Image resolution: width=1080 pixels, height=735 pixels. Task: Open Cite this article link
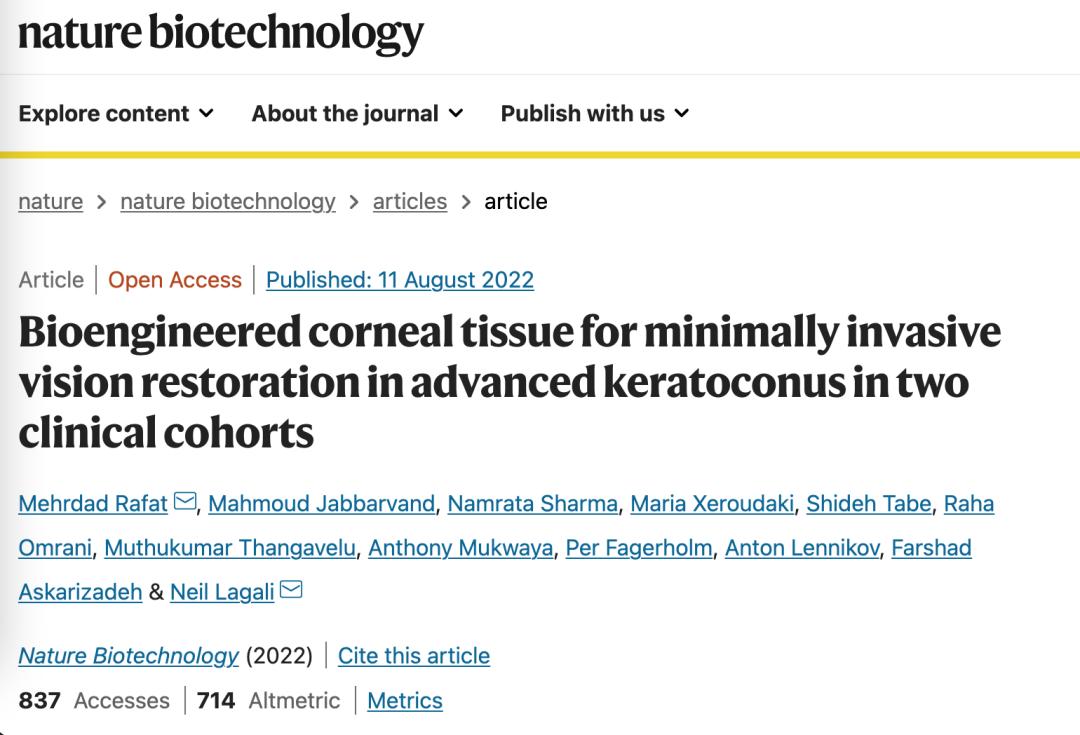pos(413,655)
